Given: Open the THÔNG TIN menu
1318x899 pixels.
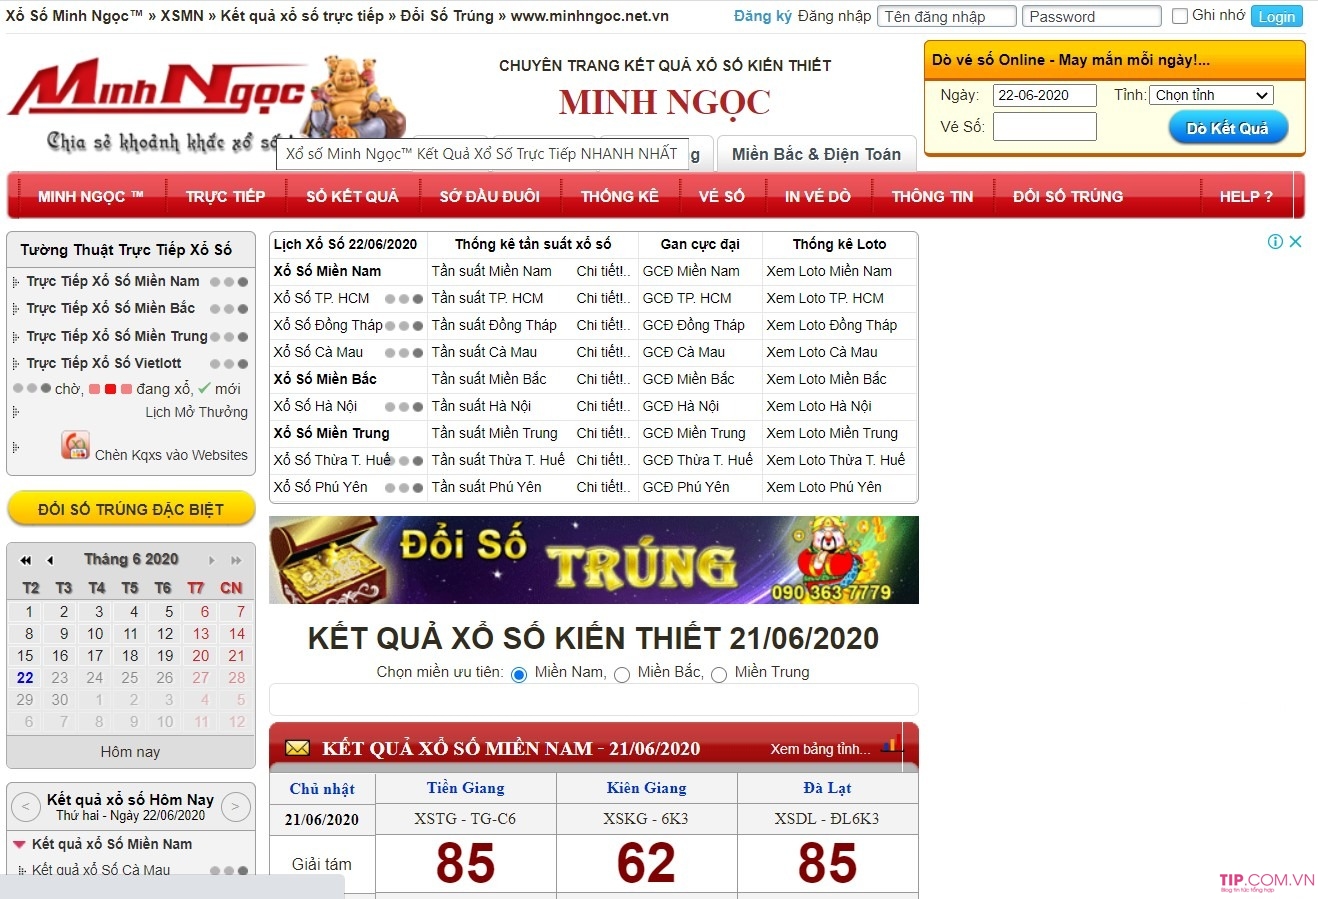Looking at the screenshot, I should click(x=932, y=196).
